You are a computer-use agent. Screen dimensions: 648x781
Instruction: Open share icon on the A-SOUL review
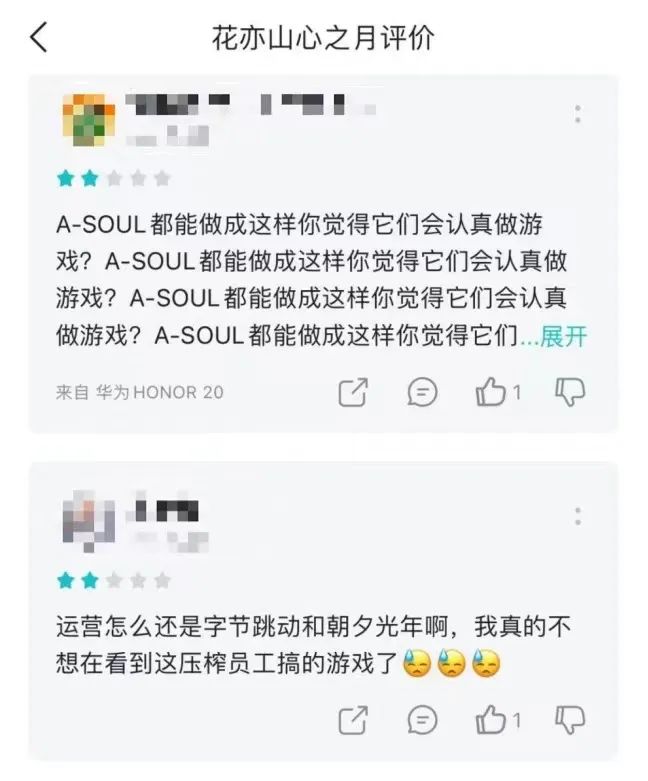coord(353,392)
